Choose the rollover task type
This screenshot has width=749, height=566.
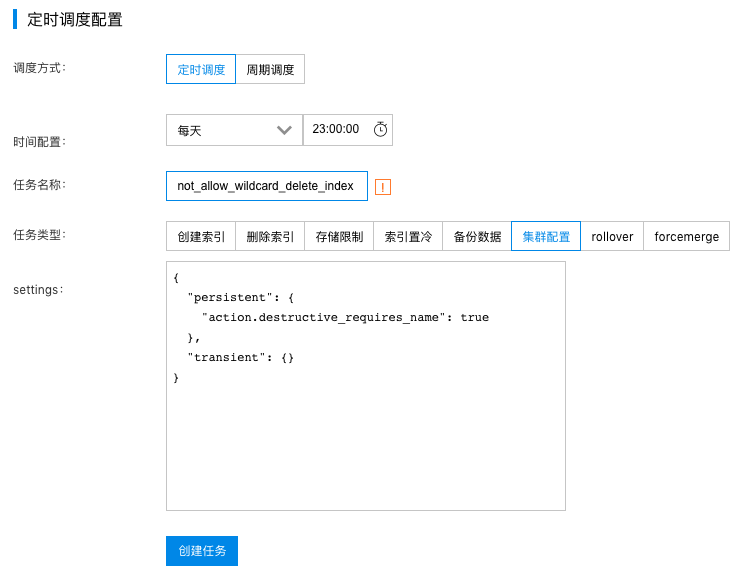click(x=612, y=236)
